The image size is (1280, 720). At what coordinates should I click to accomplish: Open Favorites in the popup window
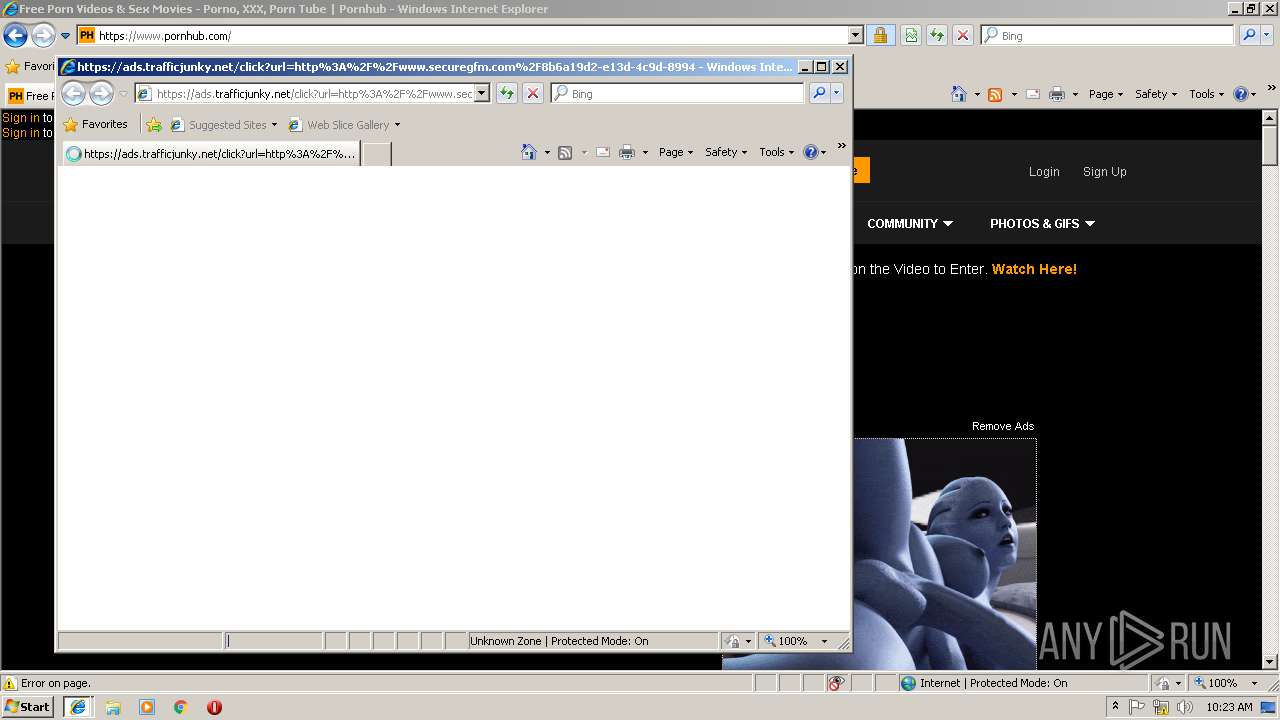[95, 125]
